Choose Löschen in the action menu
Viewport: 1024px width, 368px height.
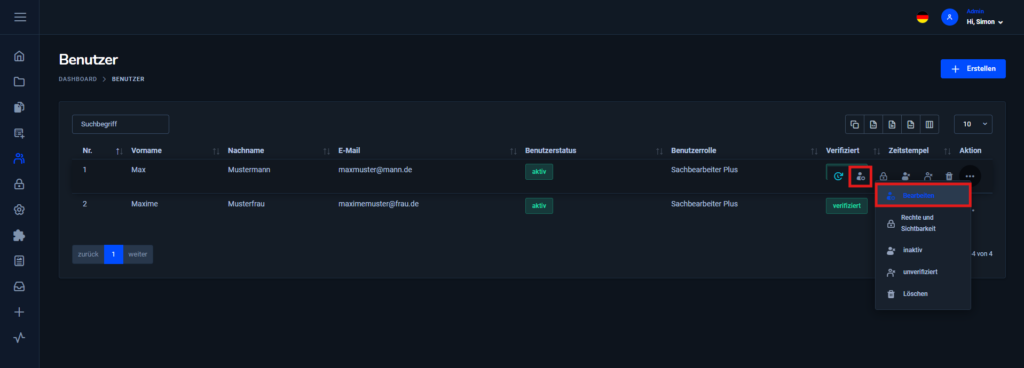click(x=923, y=294)
